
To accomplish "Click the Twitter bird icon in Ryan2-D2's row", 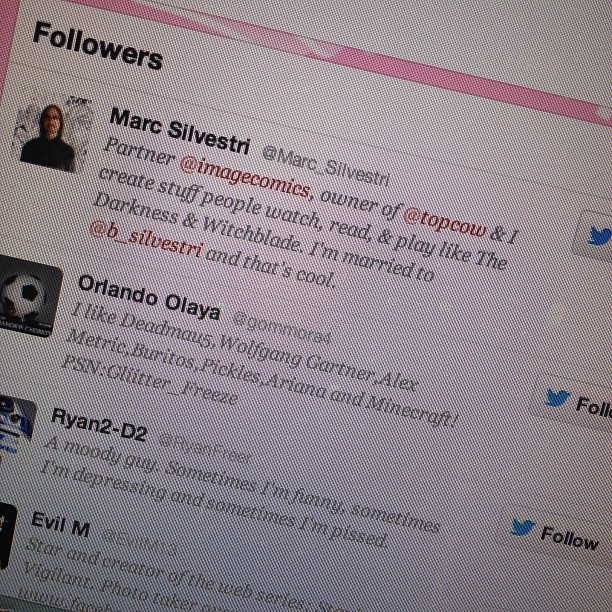I will pos(523,527).
